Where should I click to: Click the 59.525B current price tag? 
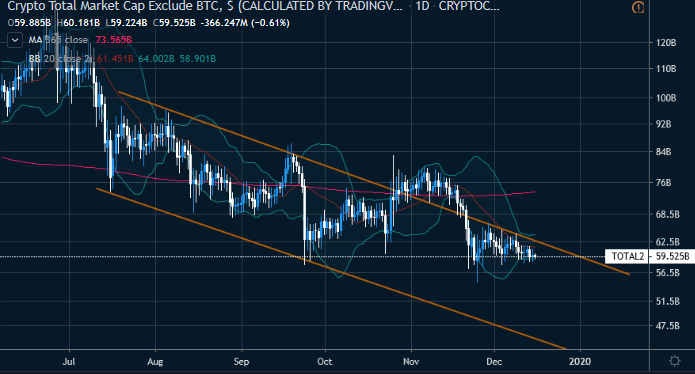(x=672, y=256)
